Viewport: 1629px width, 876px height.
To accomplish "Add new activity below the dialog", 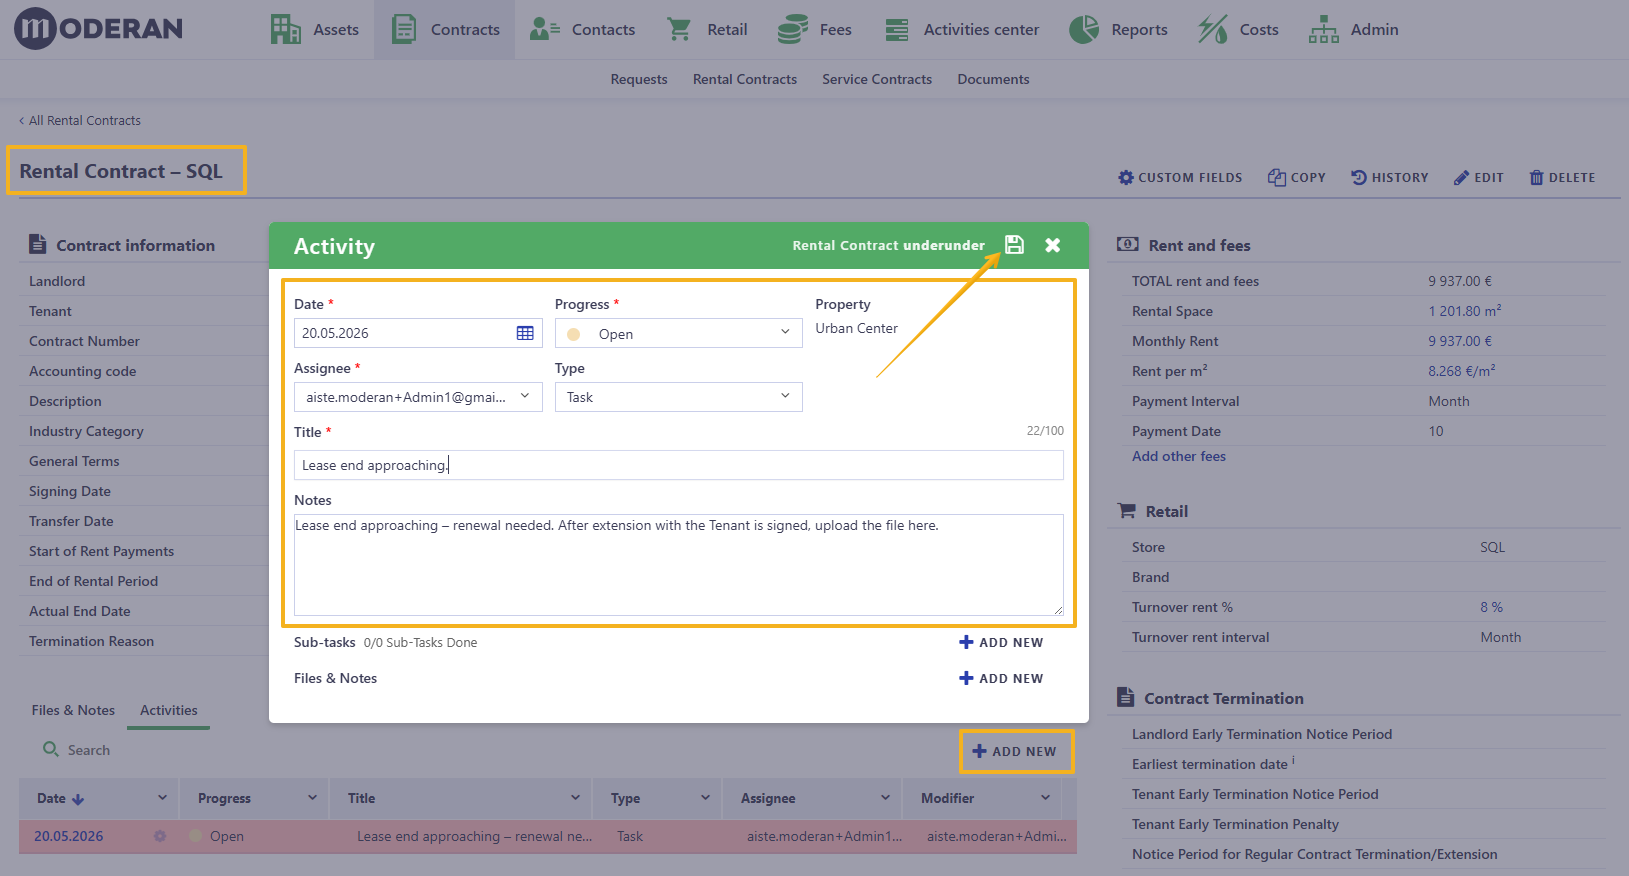I will (x=1015, y=751).
